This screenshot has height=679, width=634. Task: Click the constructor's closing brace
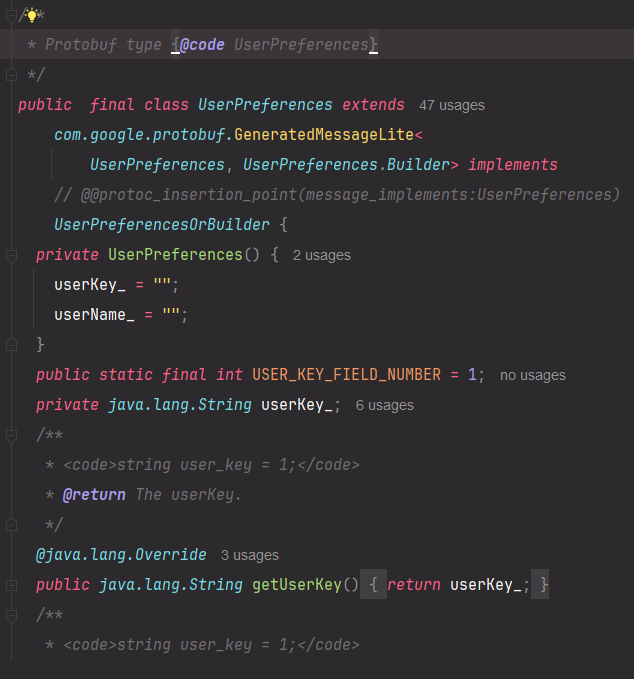40,345
